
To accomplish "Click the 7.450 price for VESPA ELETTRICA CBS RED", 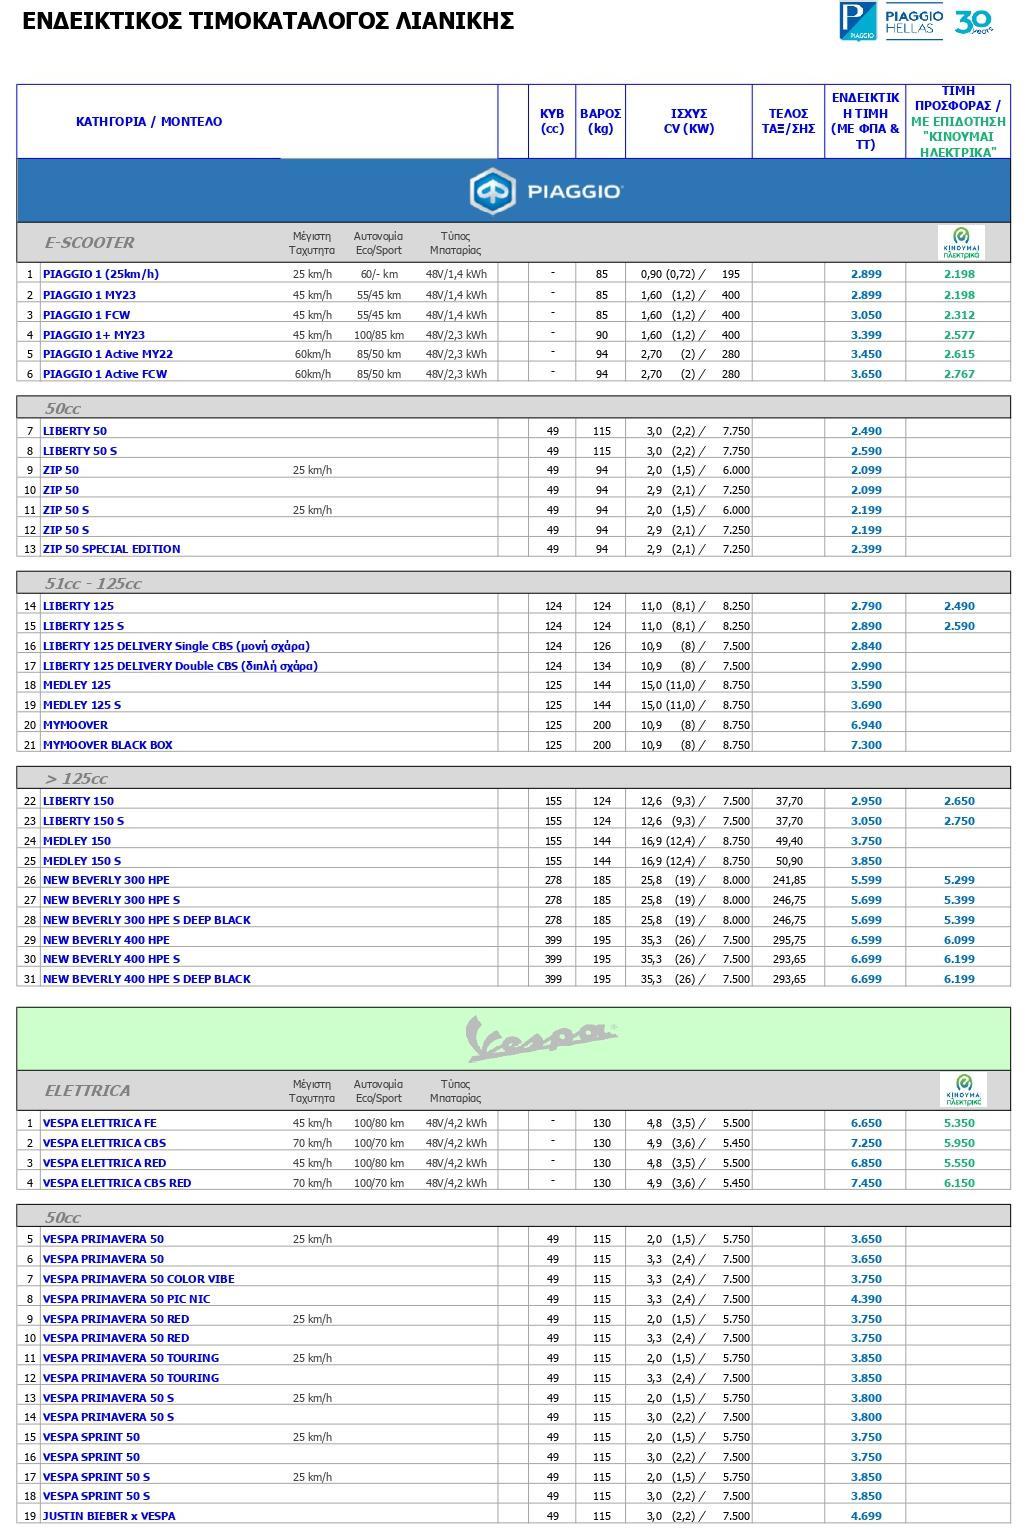I will [x=866, y=1183].
